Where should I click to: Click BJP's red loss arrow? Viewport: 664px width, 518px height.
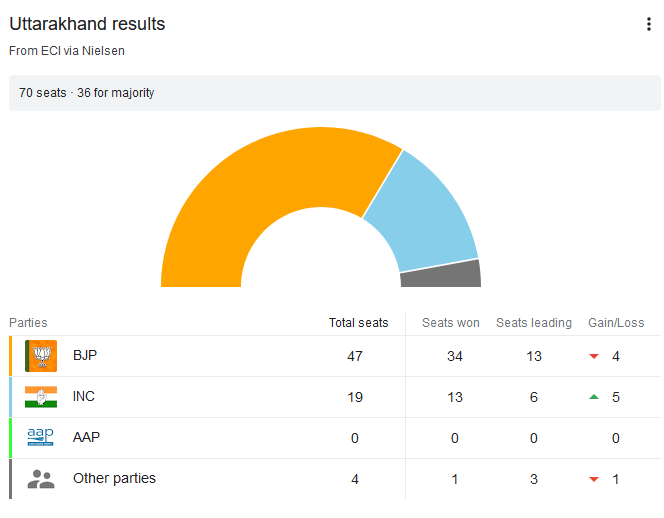[x=594, y=357]
